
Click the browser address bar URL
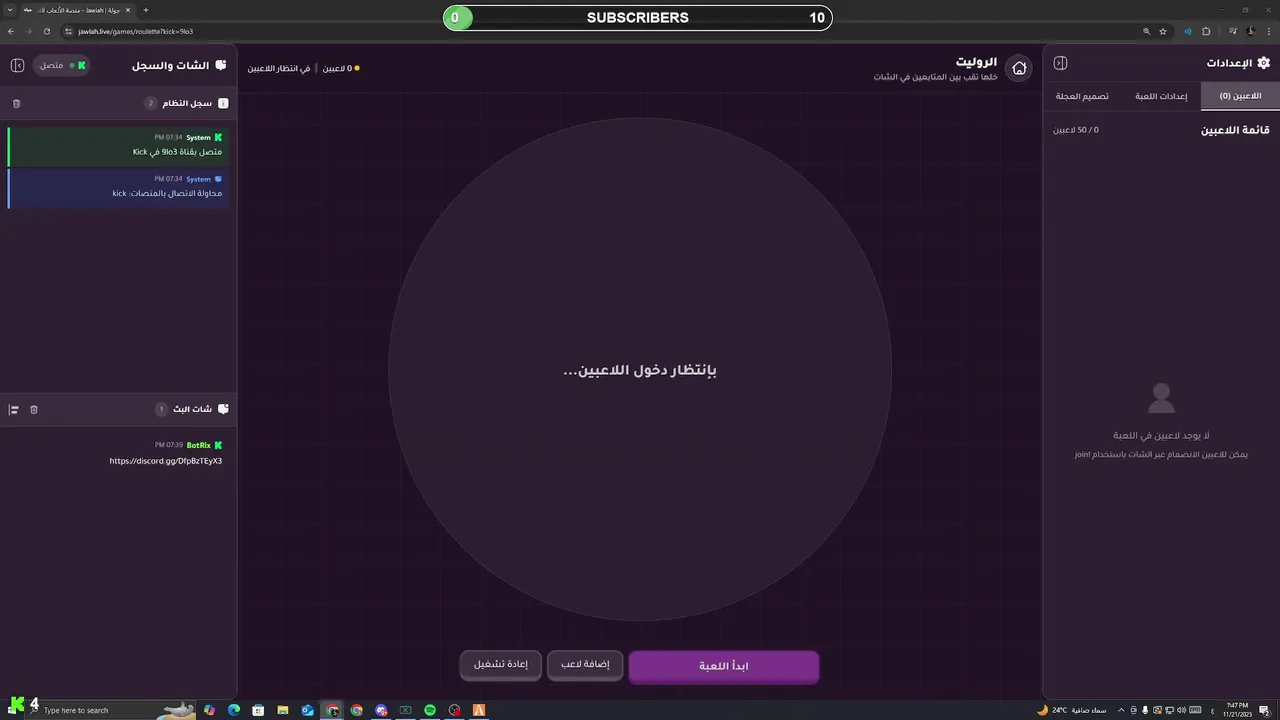point(136,31)
